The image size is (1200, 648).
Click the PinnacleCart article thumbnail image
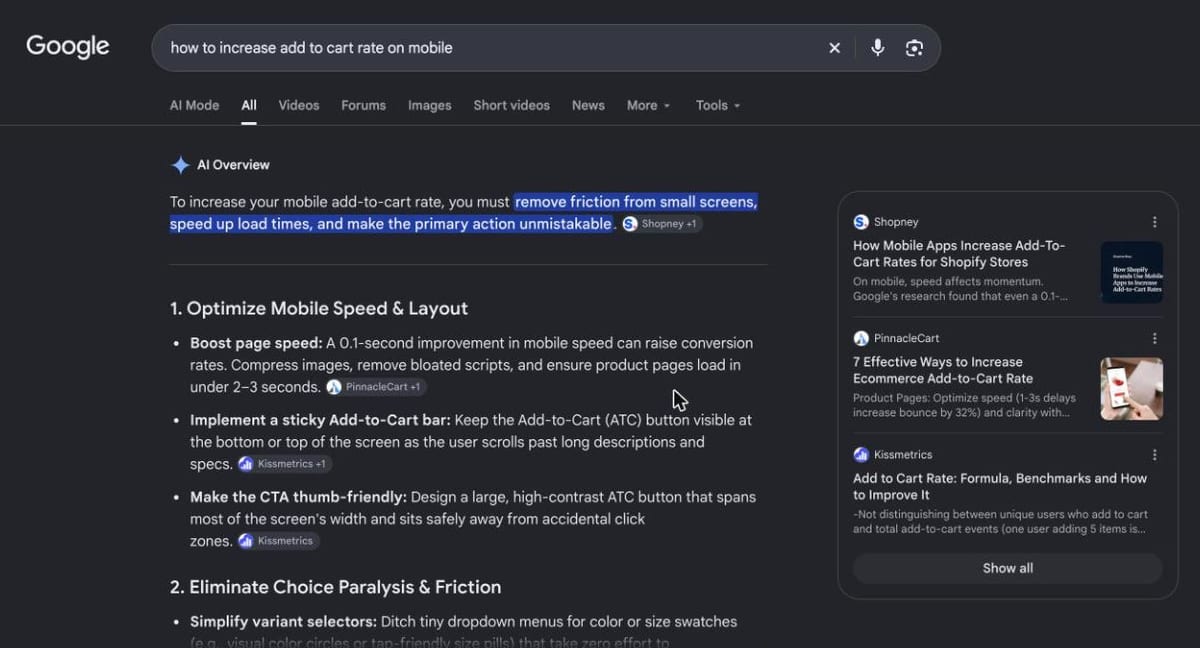1132,388
